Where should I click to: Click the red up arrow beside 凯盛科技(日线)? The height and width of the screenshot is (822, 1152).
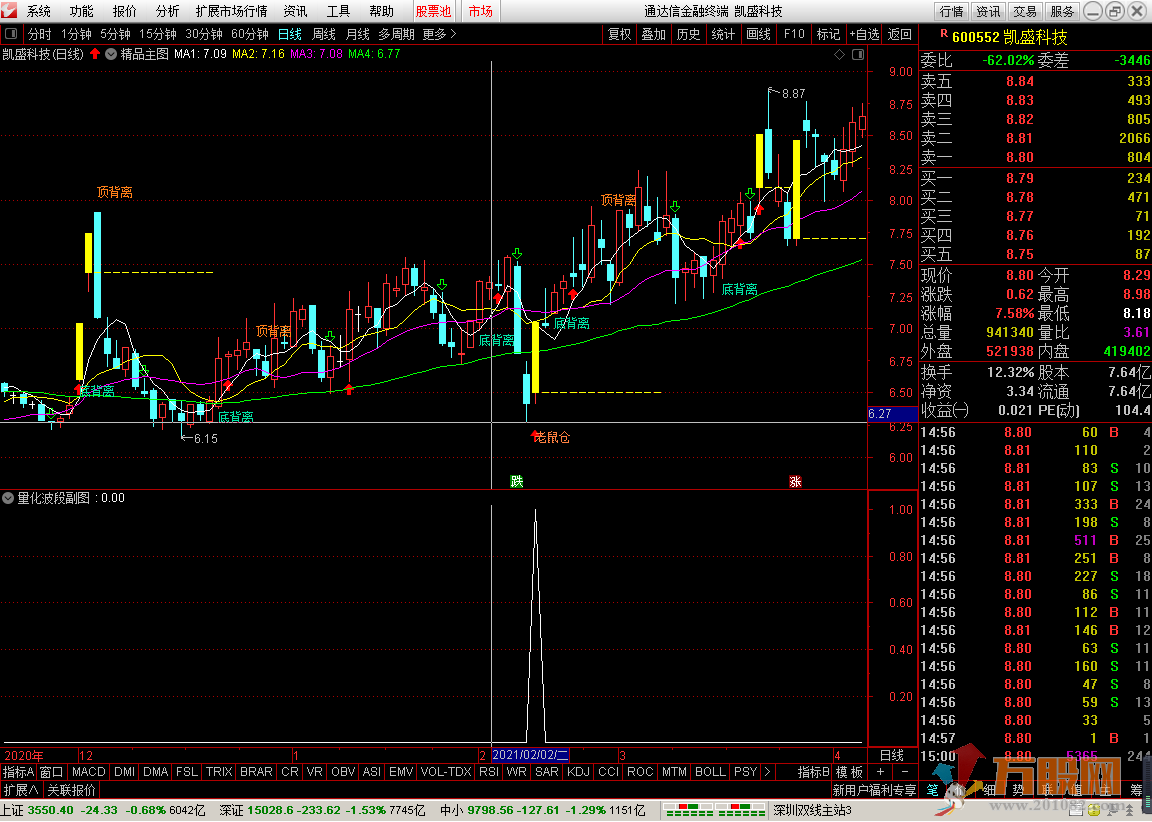point(95,54)
